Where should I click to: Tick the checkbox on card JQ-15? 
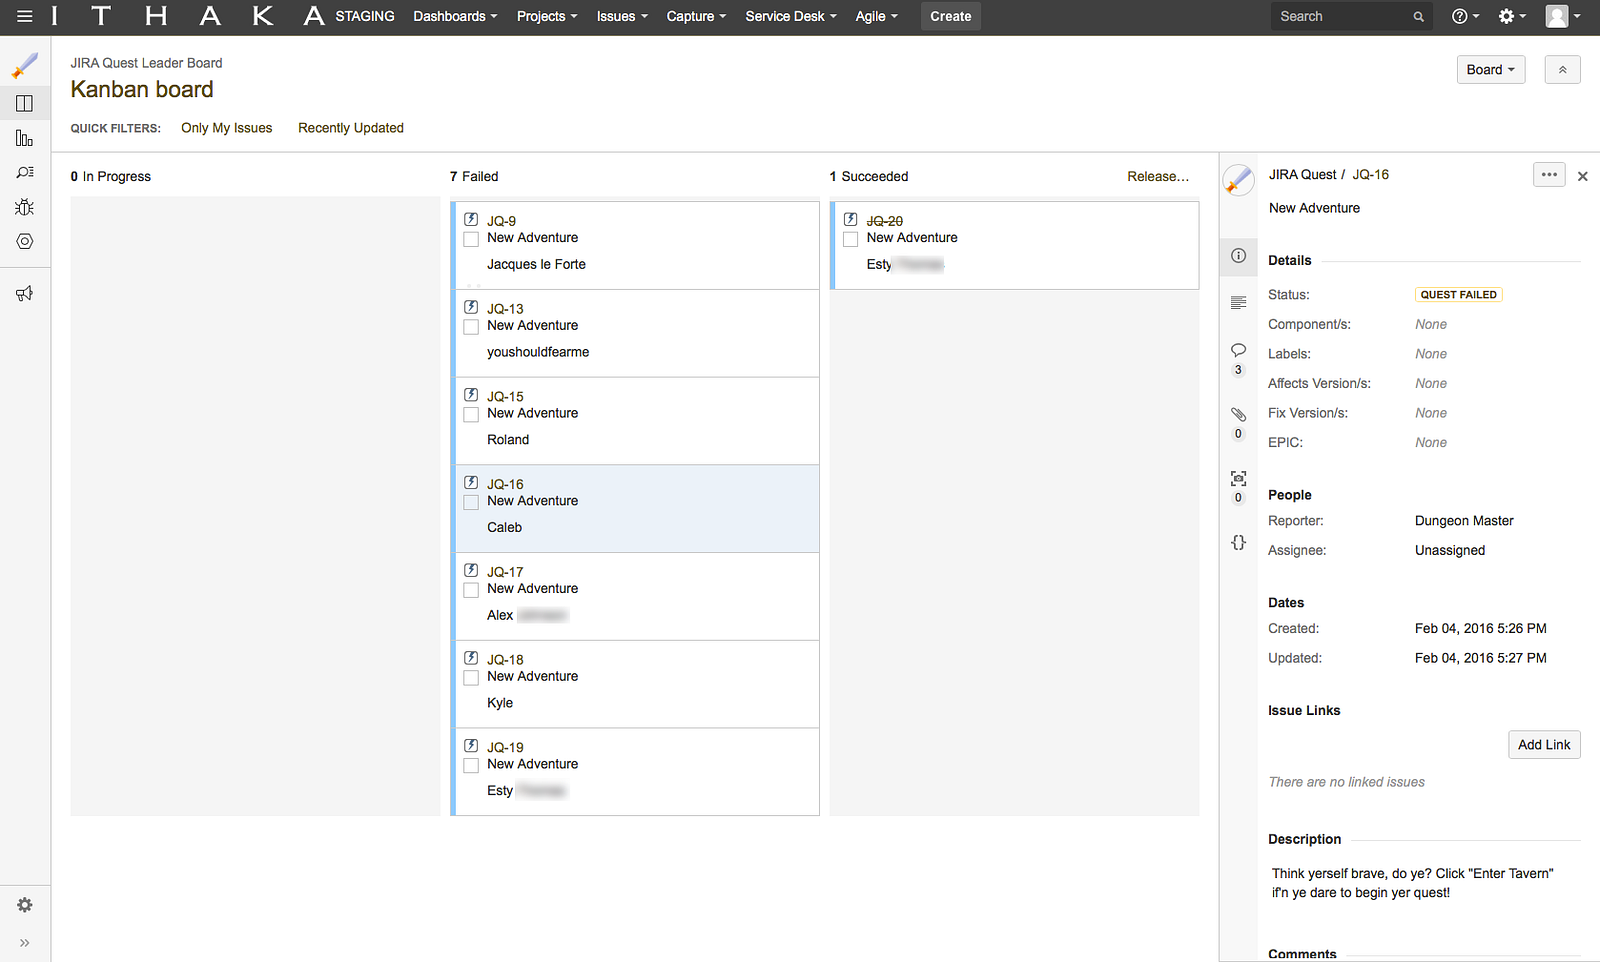[471, 415]
